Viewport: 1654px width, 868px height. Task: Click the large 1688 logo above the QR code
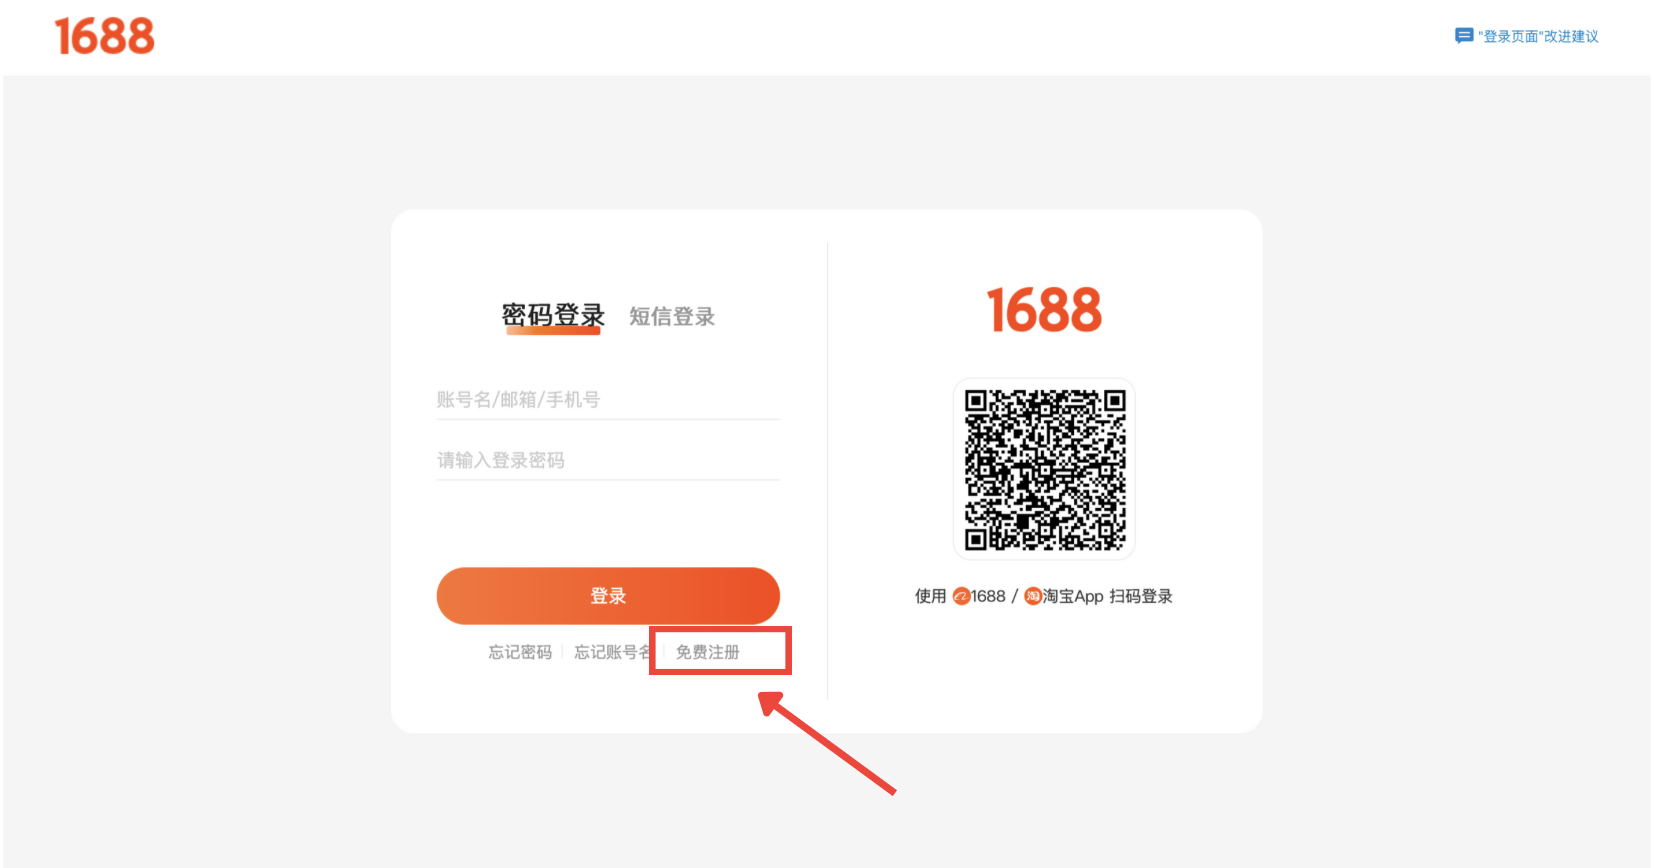tap(1044, 310)
